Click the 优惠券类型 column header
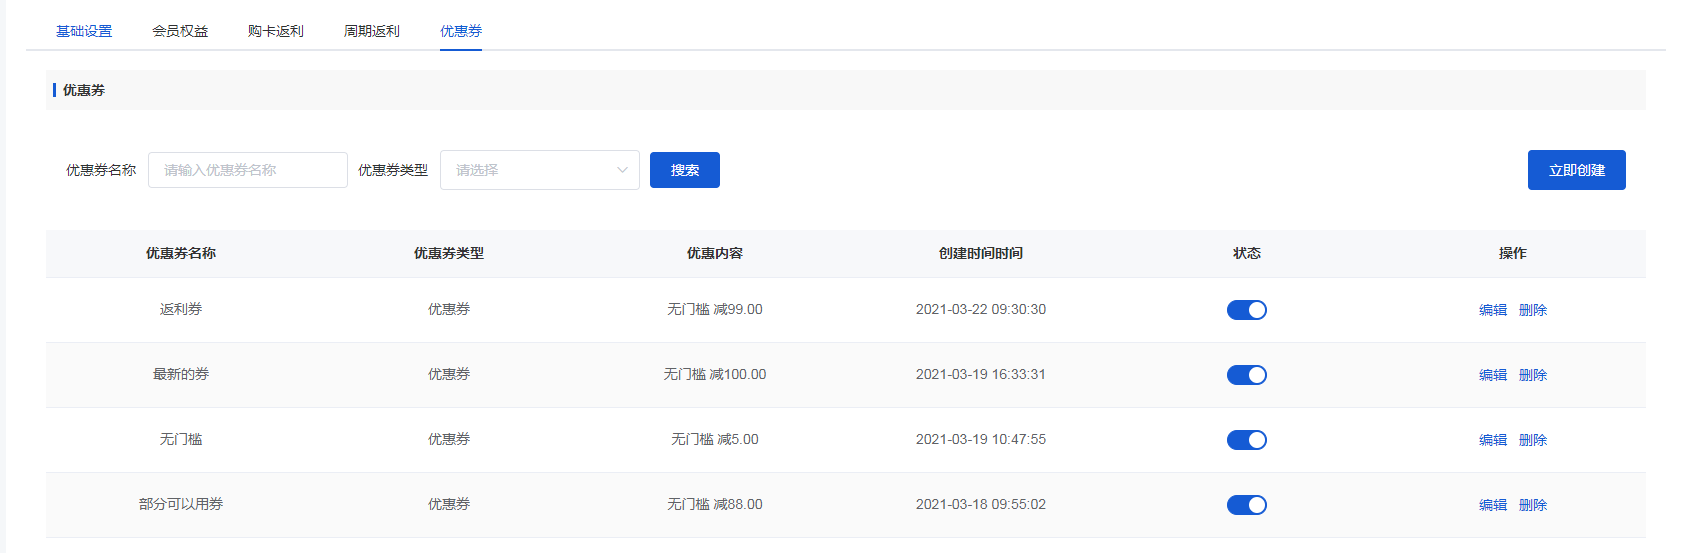1682x553 pixels. (449, 253)
